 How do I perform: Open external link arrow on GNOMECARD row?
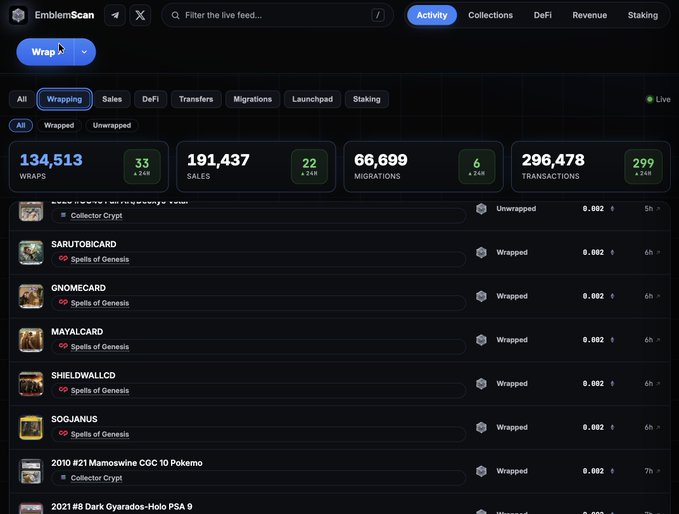coord(658,296)
